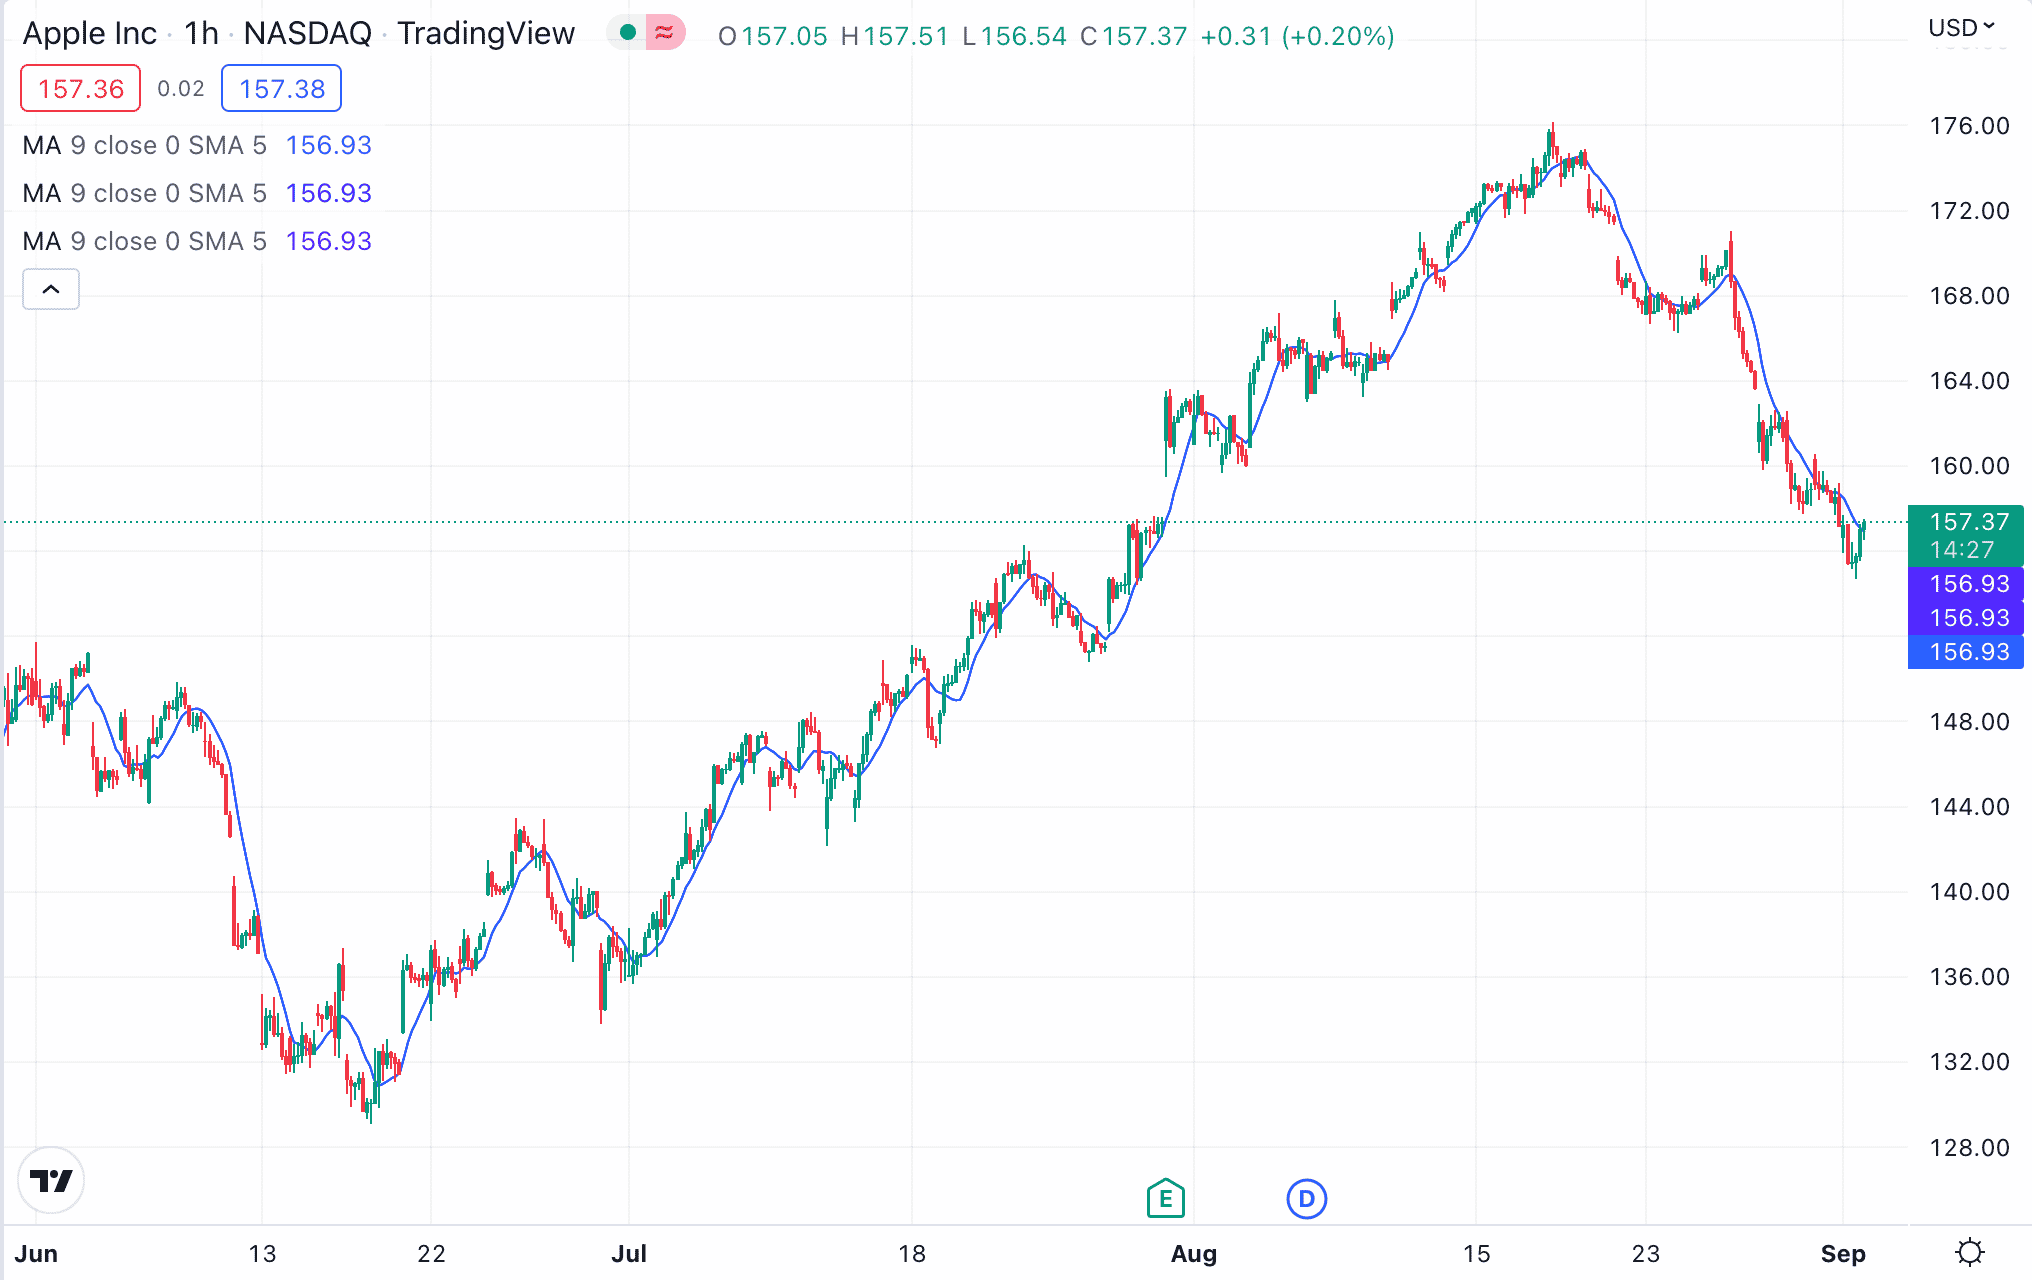Click the spread value 0.02
Image resolution: width=2032 pixels, height=1280 pixels.
pos(181,89)
